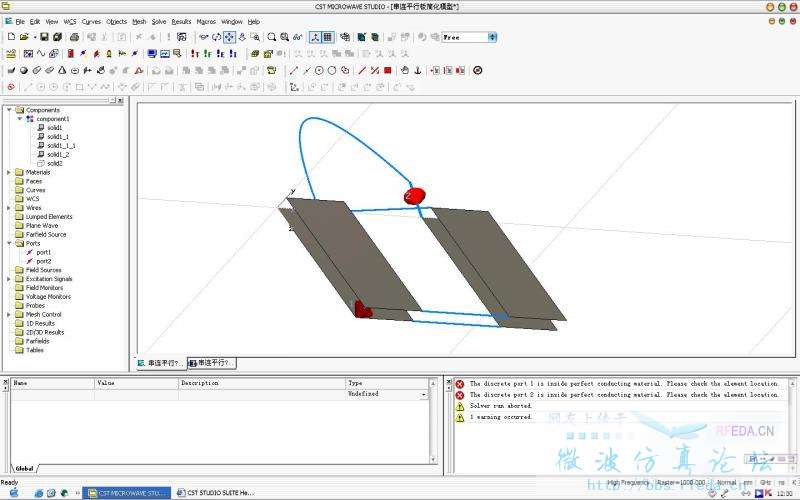Select solid2 in the tree
Screen dimensions: 800x500
click(x=55, y=163)
